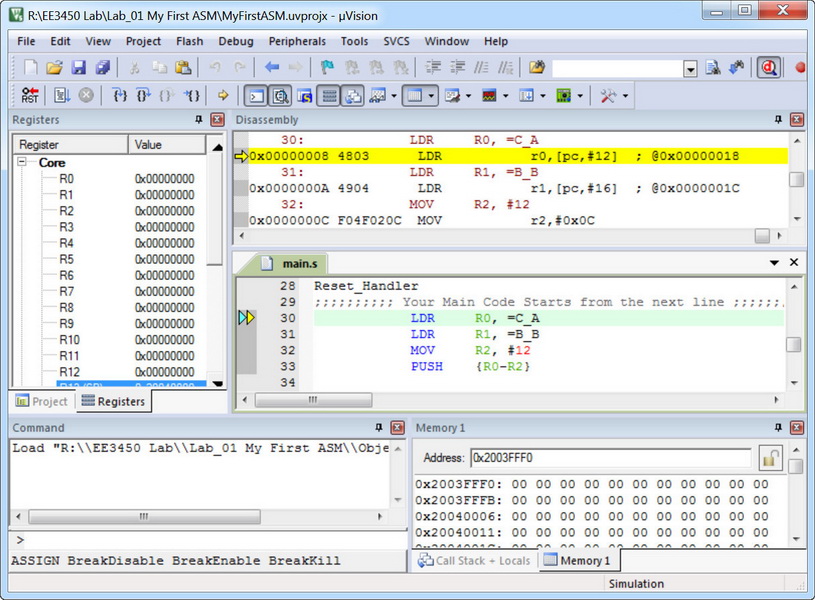This screenshot has height=600, width=815.
Task: Click the Save file icon
Action: click(78, 68)
